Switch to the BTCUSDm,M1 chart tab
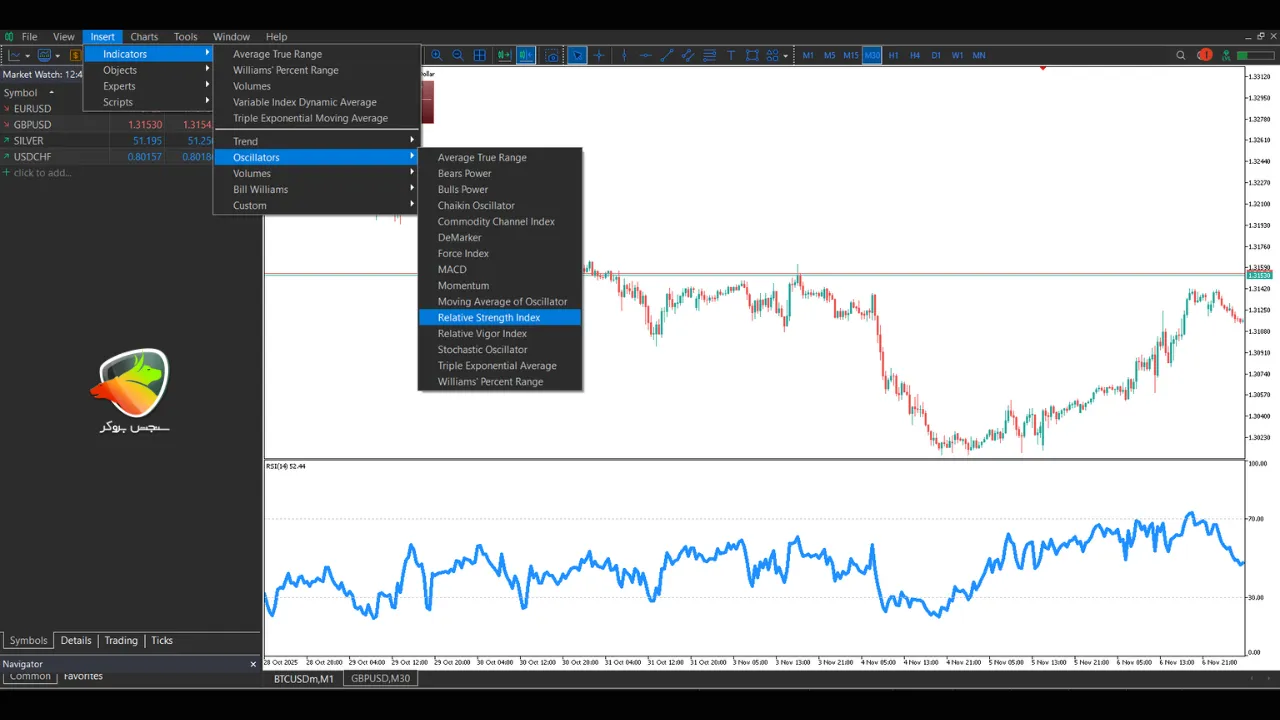 click(304, 678)
